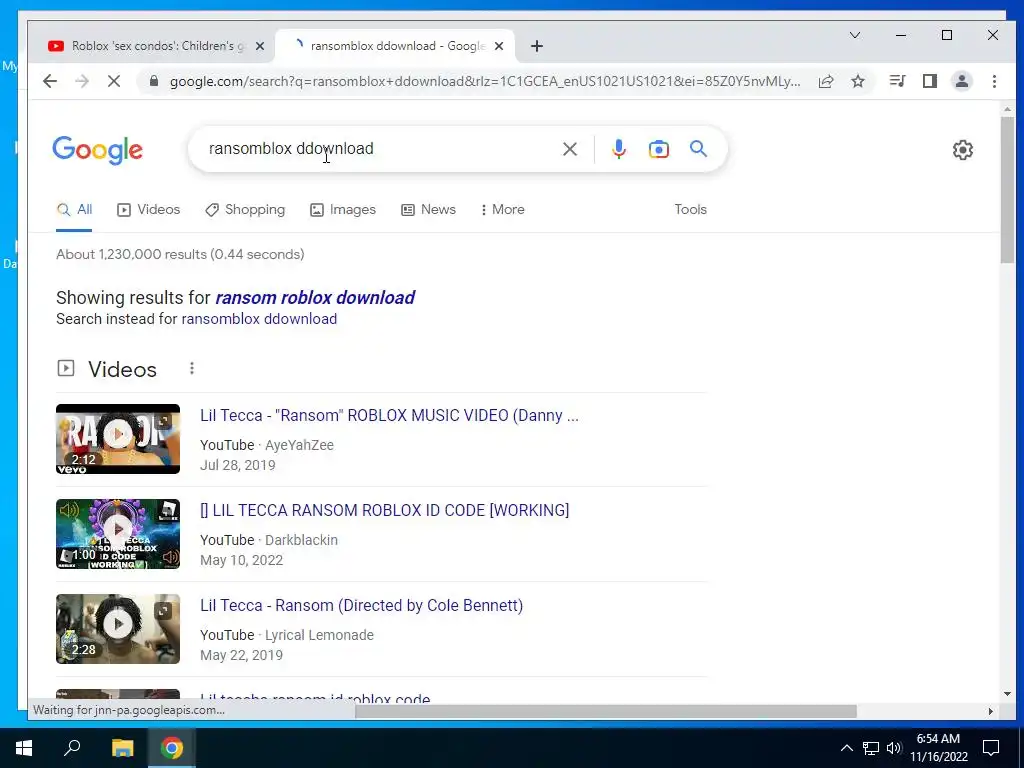Share this page from the address bar
The image size is (1024, 768).
[x=826, y=81]
